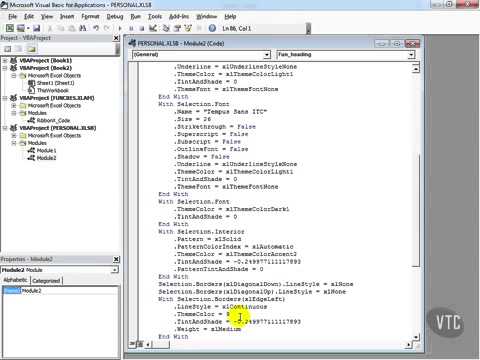The width and height of the screenshot is (480, 360).
Task: Open the Tools menu
Action: pos(155,16)
